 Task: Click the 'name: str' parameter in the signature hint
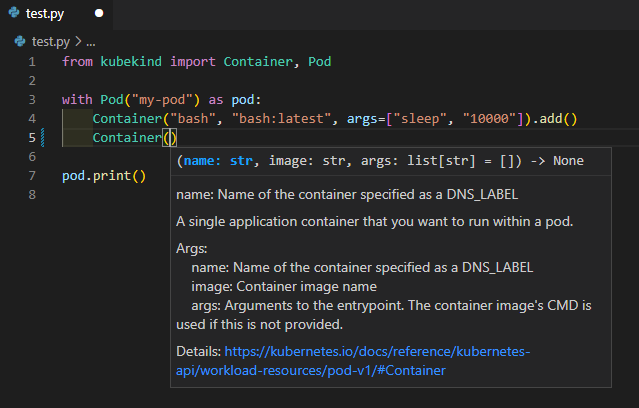click(x=214, y=160)
